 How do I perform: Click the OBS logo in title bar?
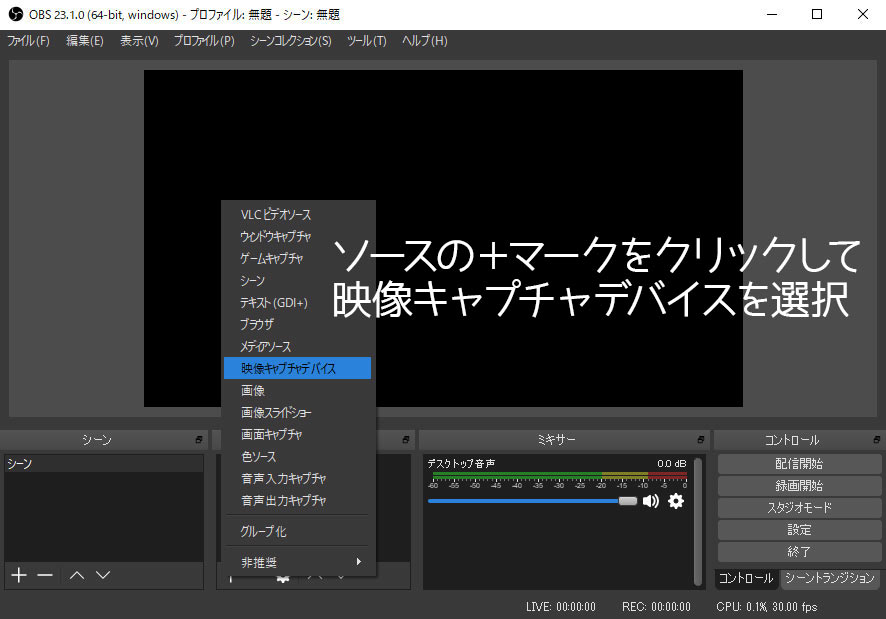click(x=15, y=14)
